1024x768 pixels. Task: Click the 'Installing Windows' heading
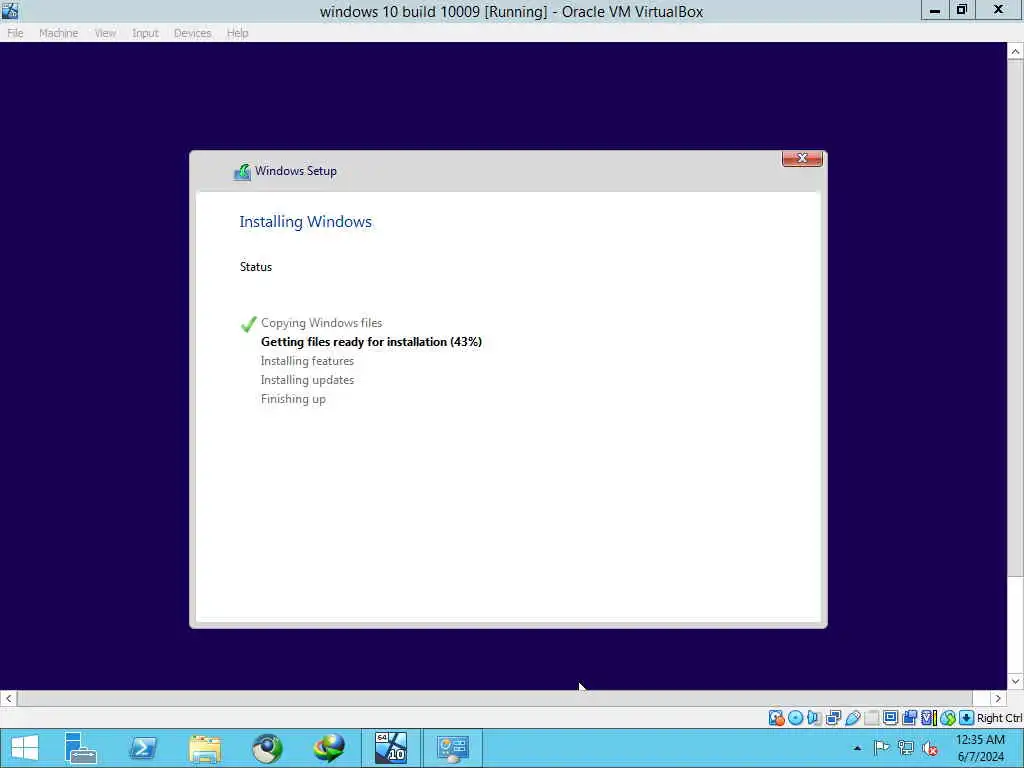pos(305,221)
